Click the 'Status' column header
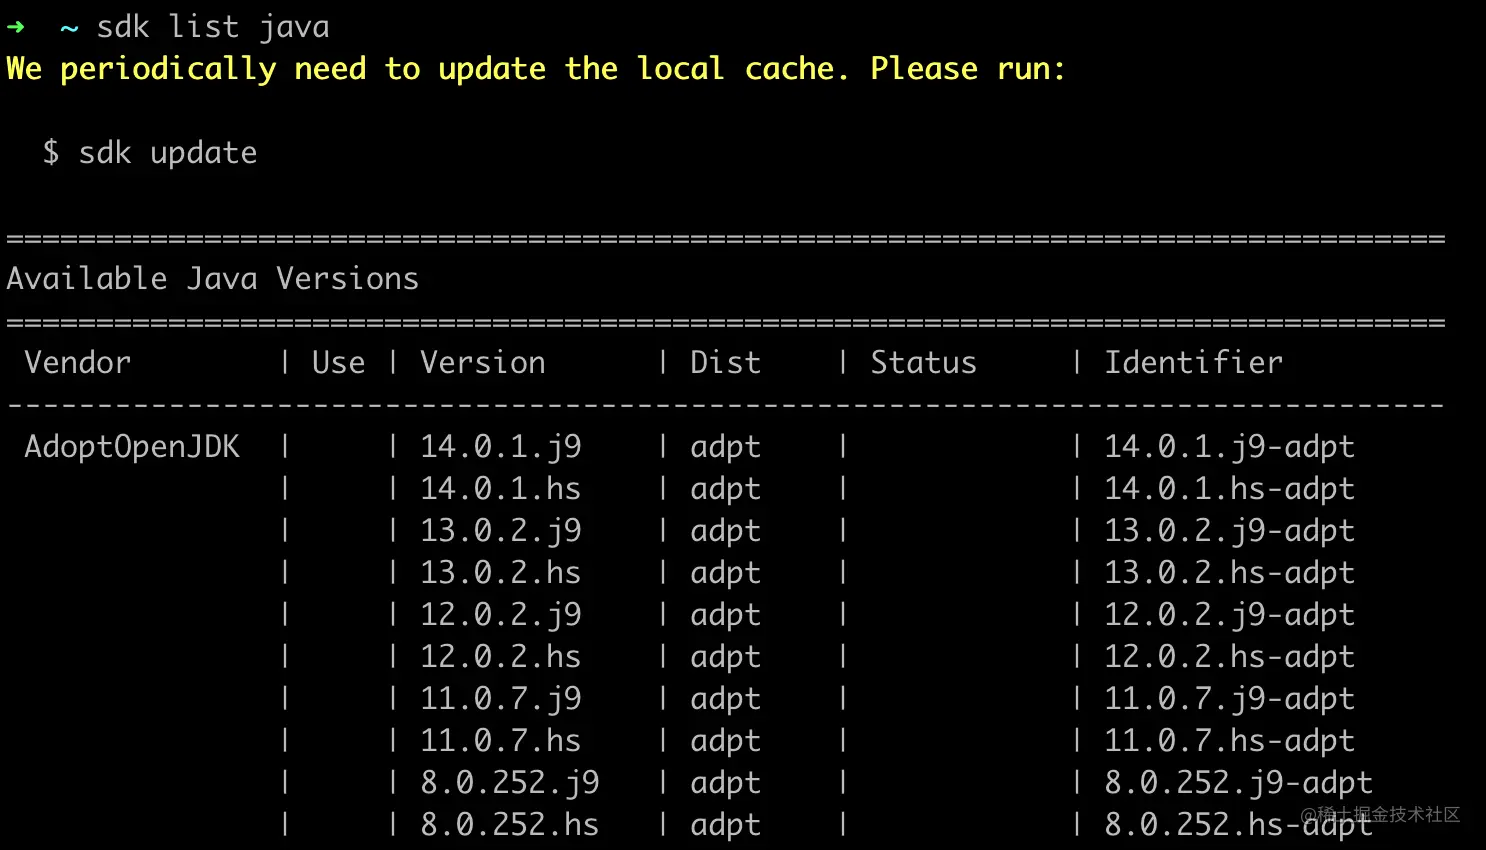The height and width of the screenshot is (850, 1486). click(923, 362)
